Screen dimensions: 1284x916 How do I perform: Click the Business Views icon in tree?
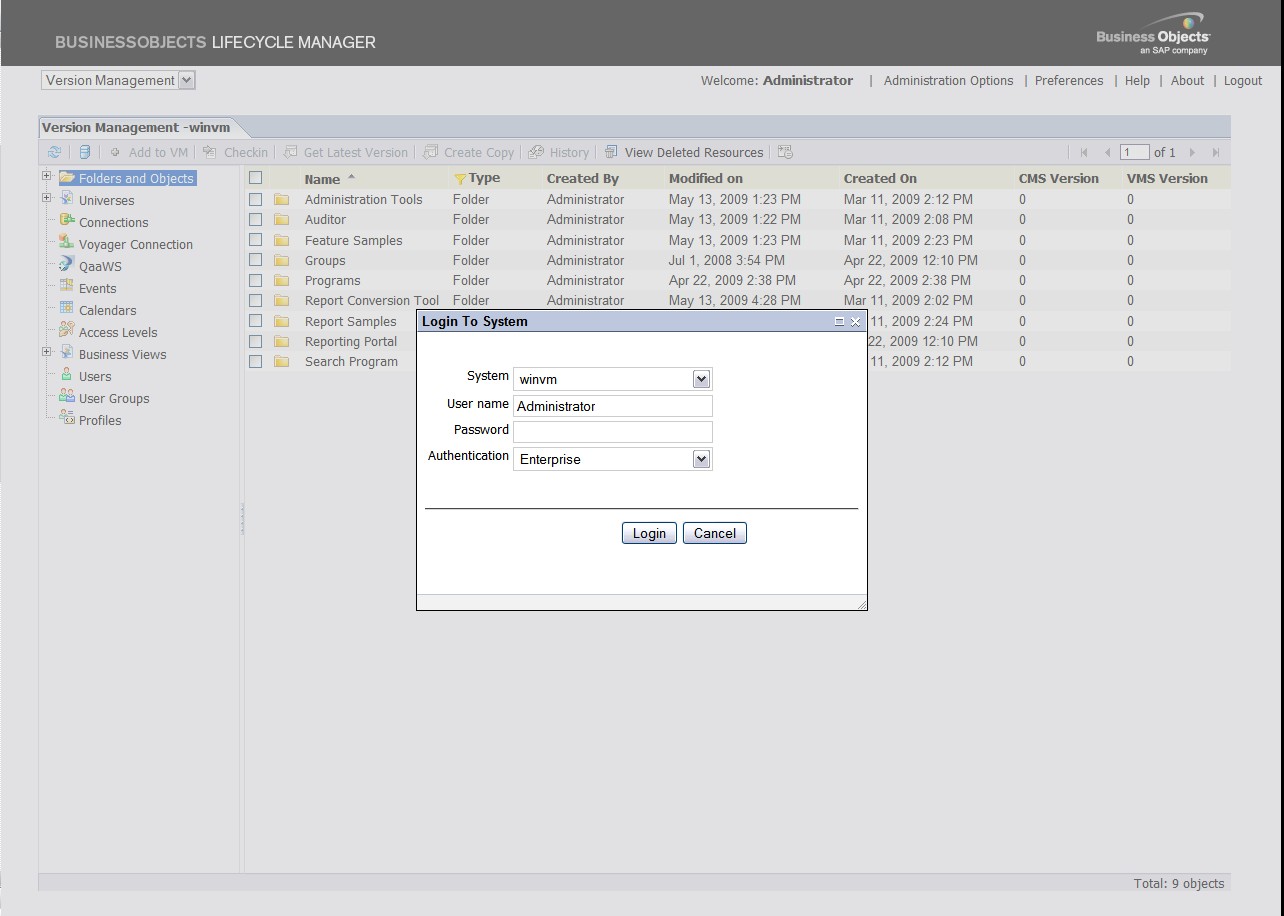click(66, 352)
